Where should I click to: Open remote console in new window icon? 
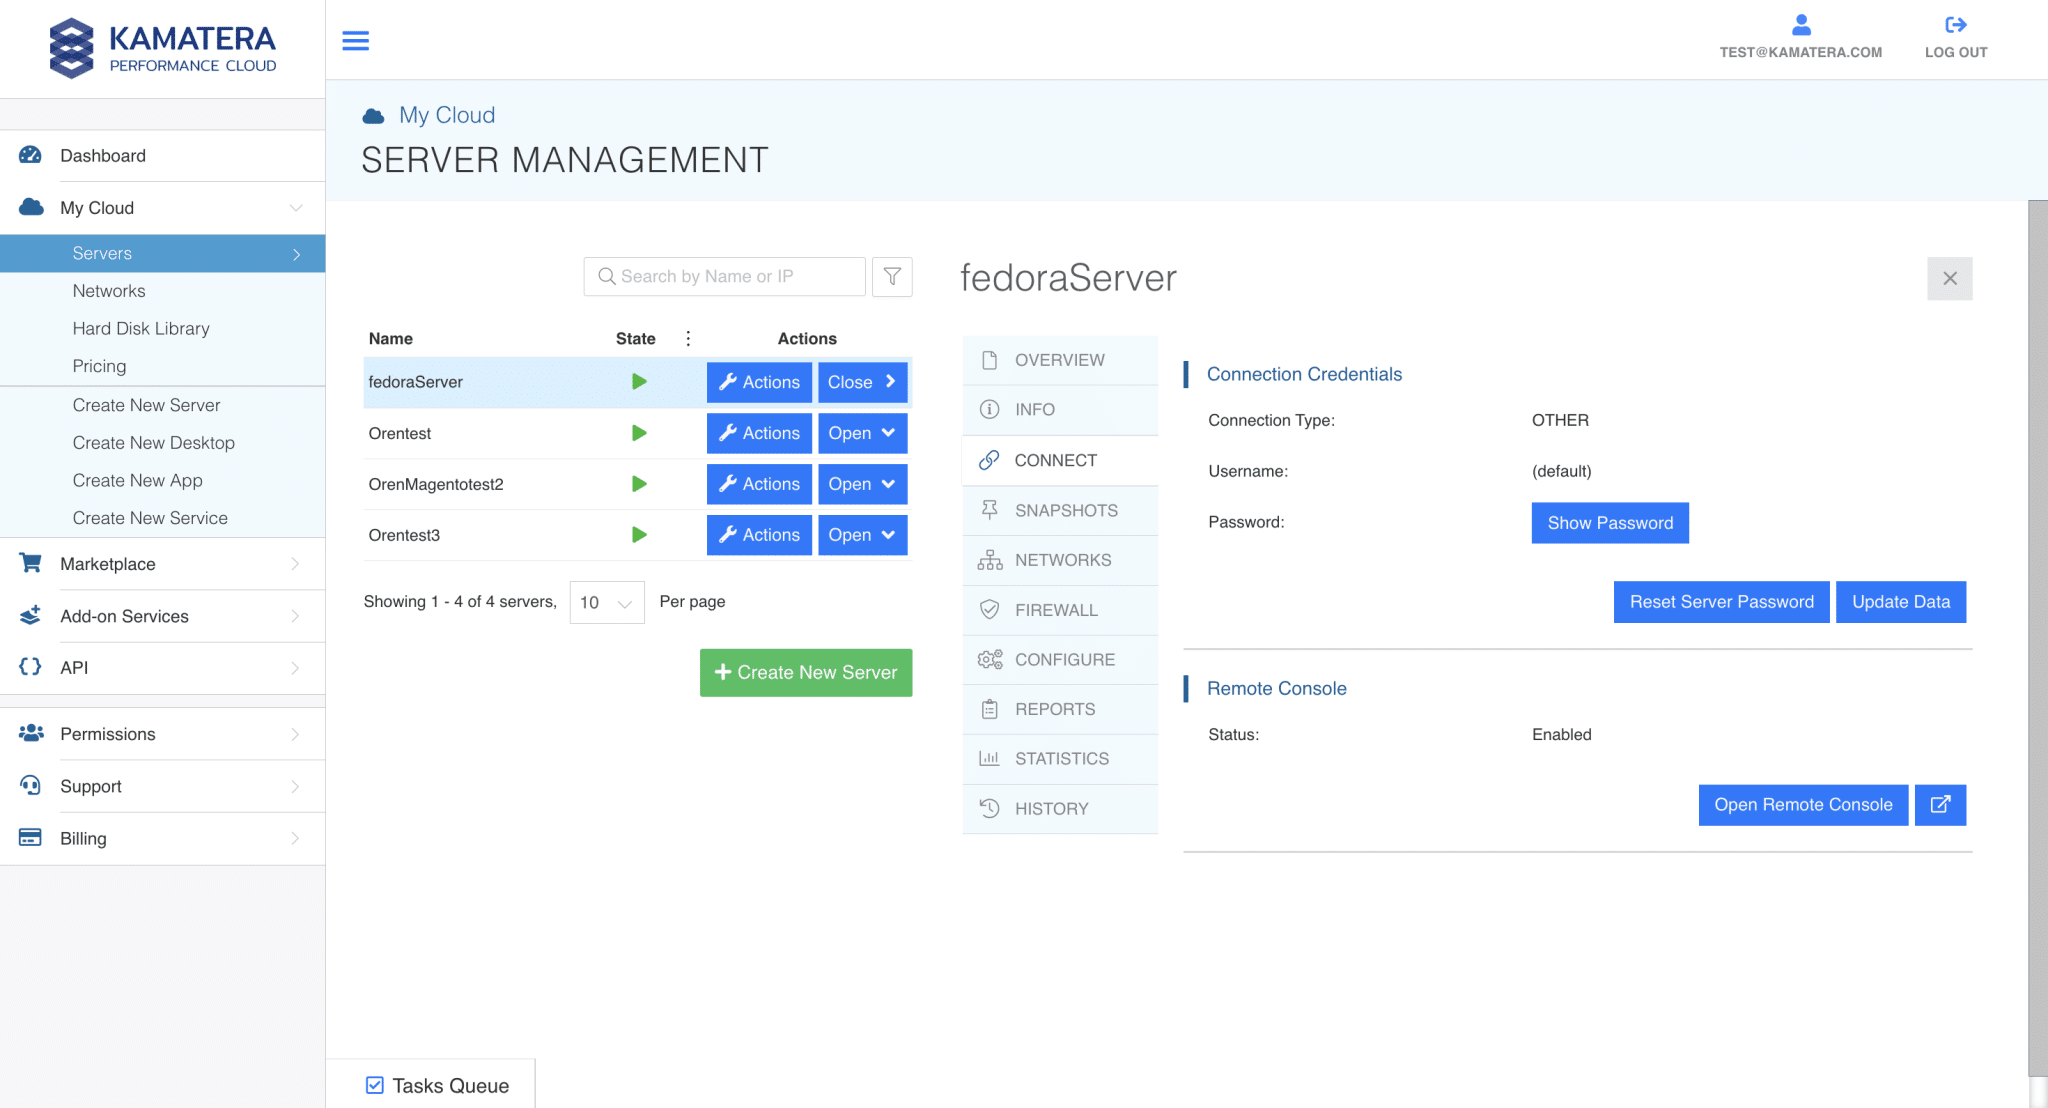pos(1940,805)
